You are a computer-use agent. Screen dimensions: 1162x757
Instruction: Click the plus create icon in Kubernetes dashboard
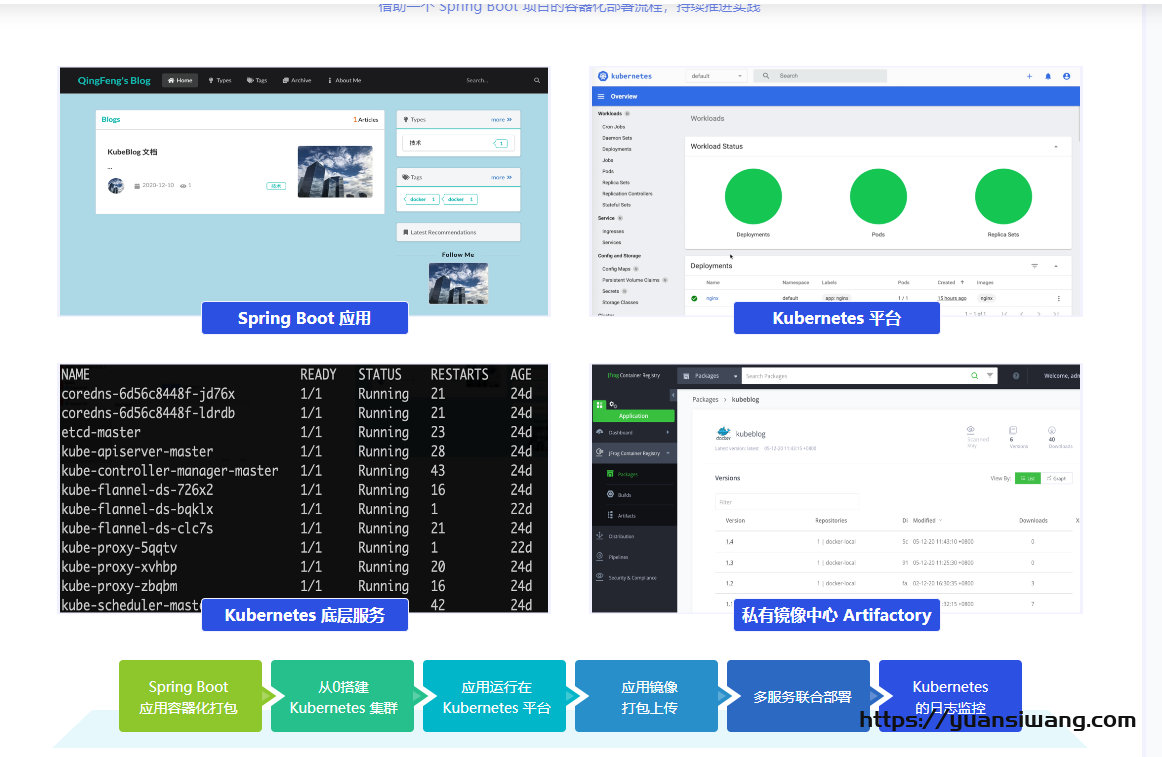1029,76
